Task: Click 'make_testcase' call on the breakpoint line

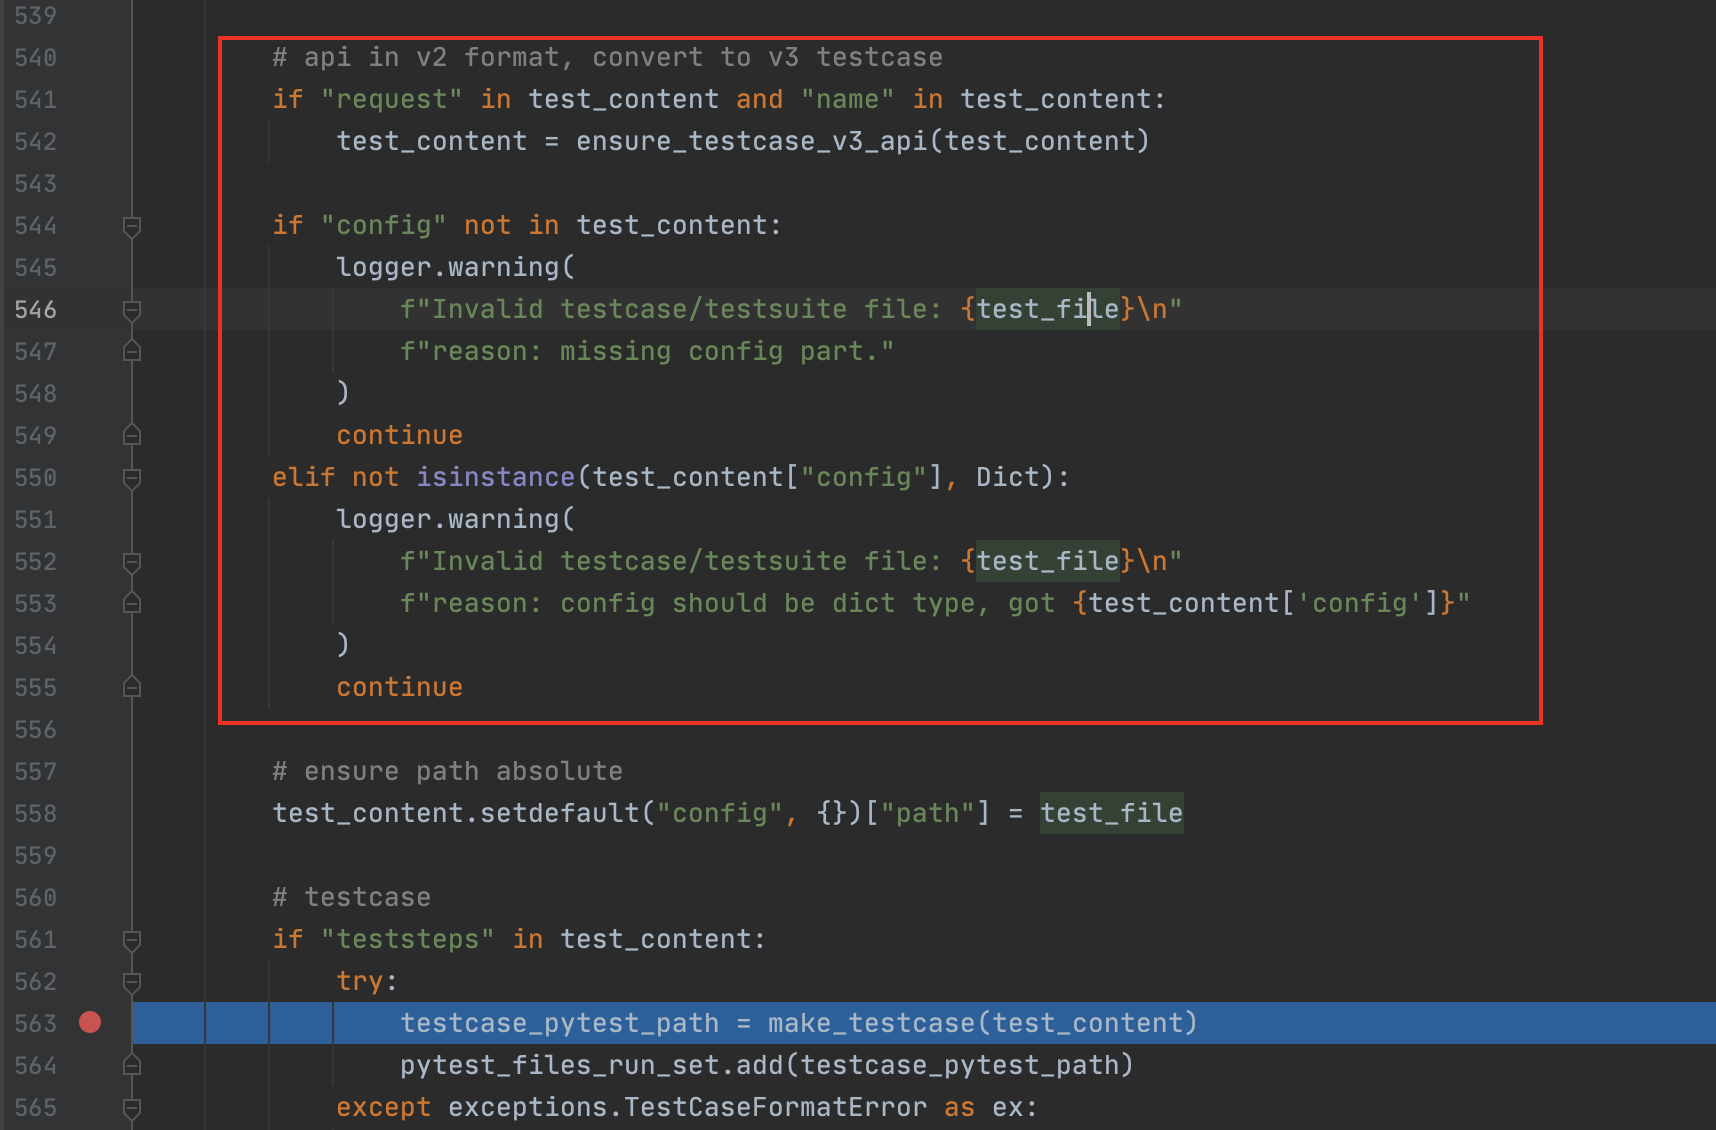Action: (x=872, y=1023)
